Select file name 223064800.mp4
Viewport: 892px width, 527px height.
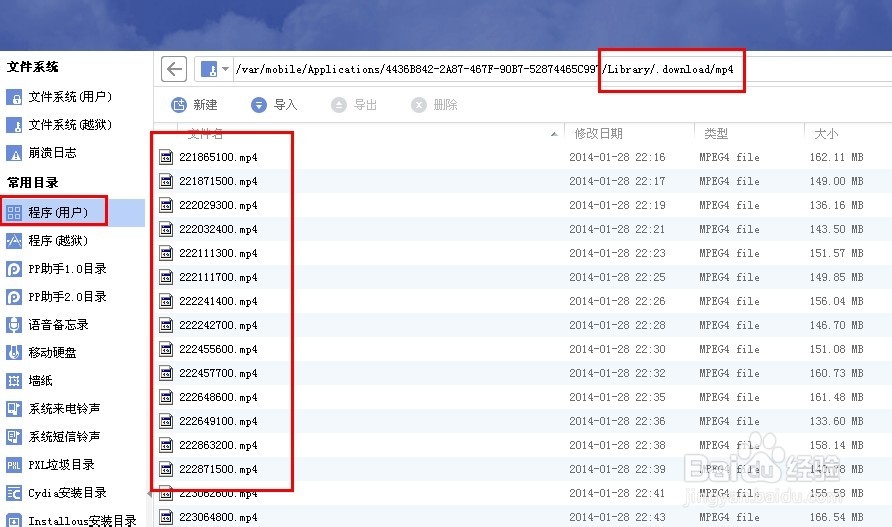pyautogui.click(x=218, y=517)
